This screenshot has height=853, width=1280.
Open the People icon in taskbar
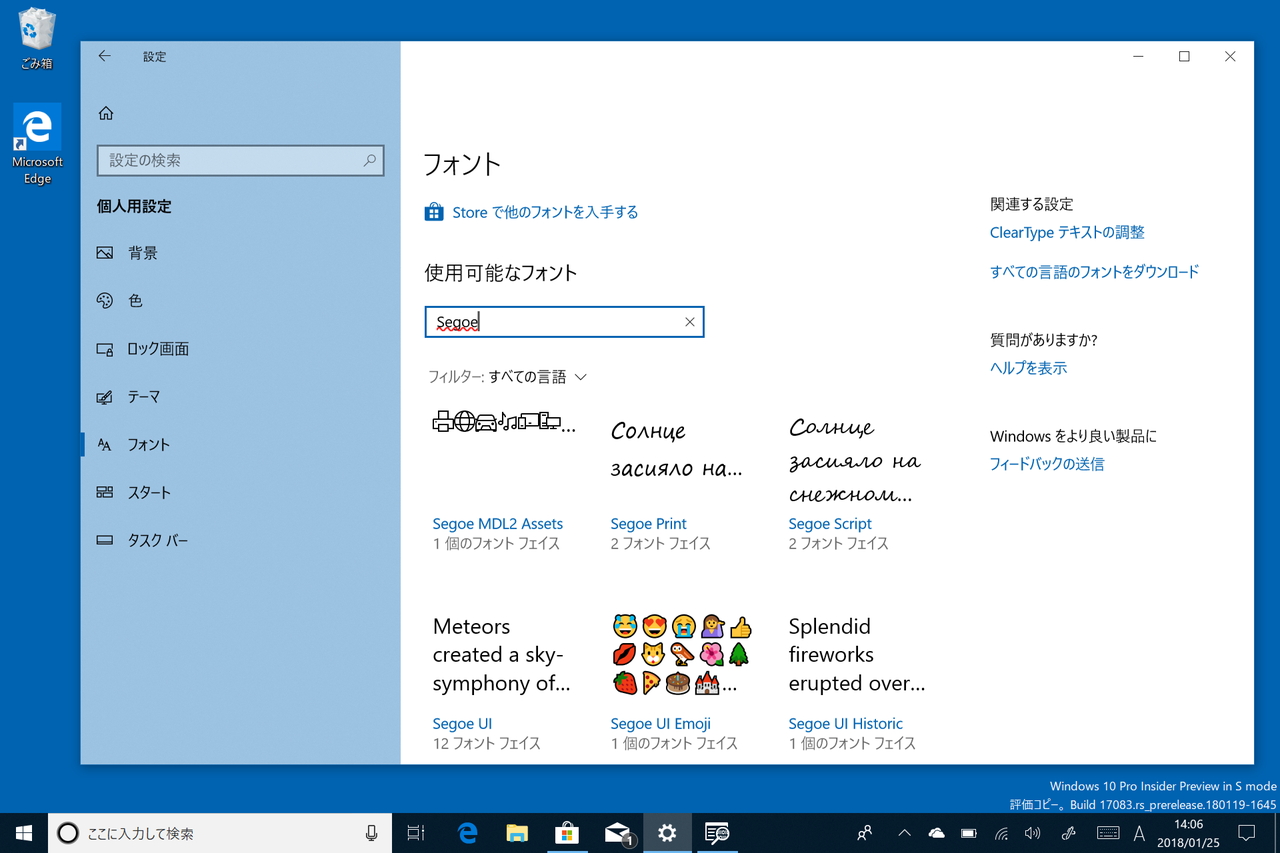click(x=865, y=833)
